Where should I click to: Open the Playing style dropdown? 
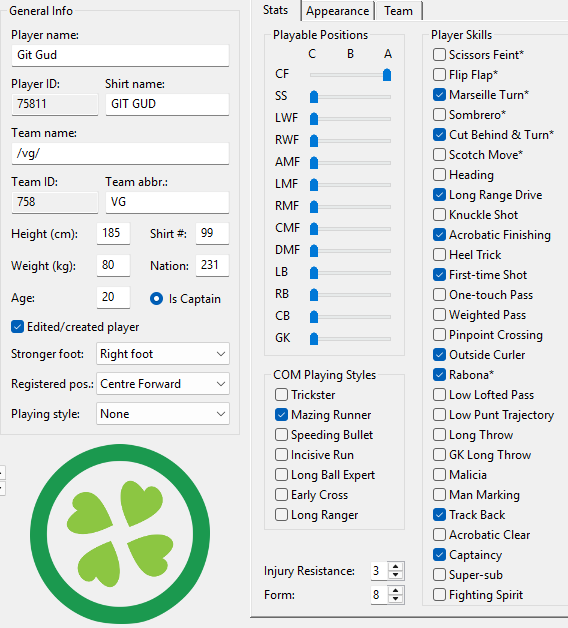click(163, 414)
